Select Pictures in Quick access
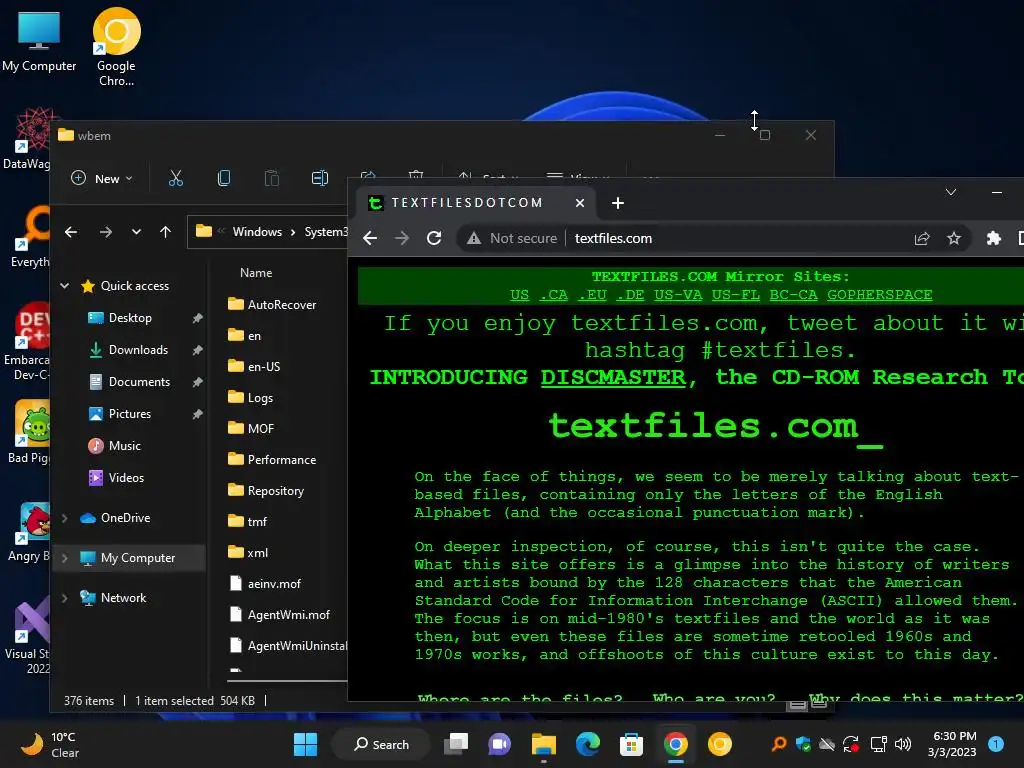The height and width of the screenshot is (768, 1024). point(129,414)
